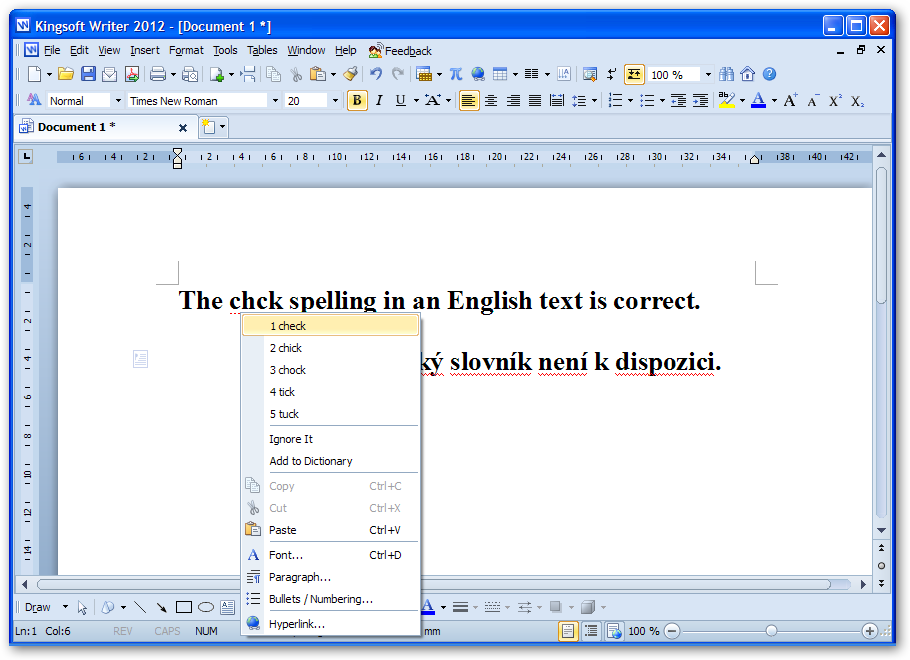This screenshot has height=660, width=910.
Task: Click the zoom in plus button
Action: (x=869, y=631)
